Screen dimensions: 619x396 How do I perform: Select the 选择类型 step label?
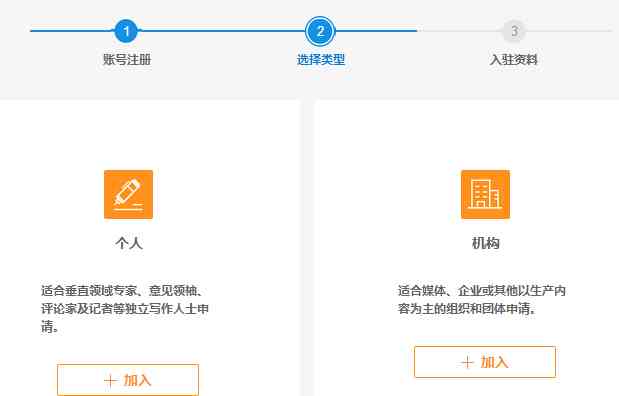[x=321, y=60]
